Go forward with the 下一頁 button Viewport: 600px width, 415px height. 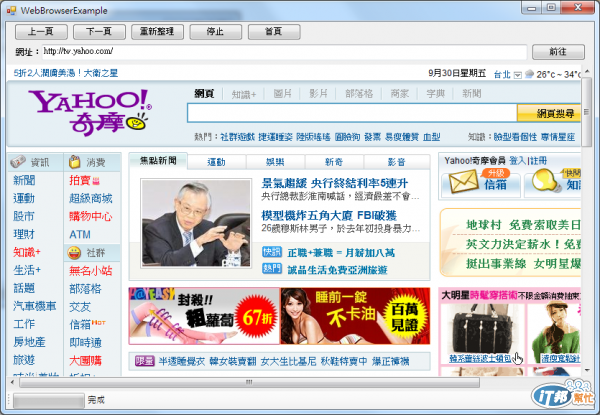[99, 32]
